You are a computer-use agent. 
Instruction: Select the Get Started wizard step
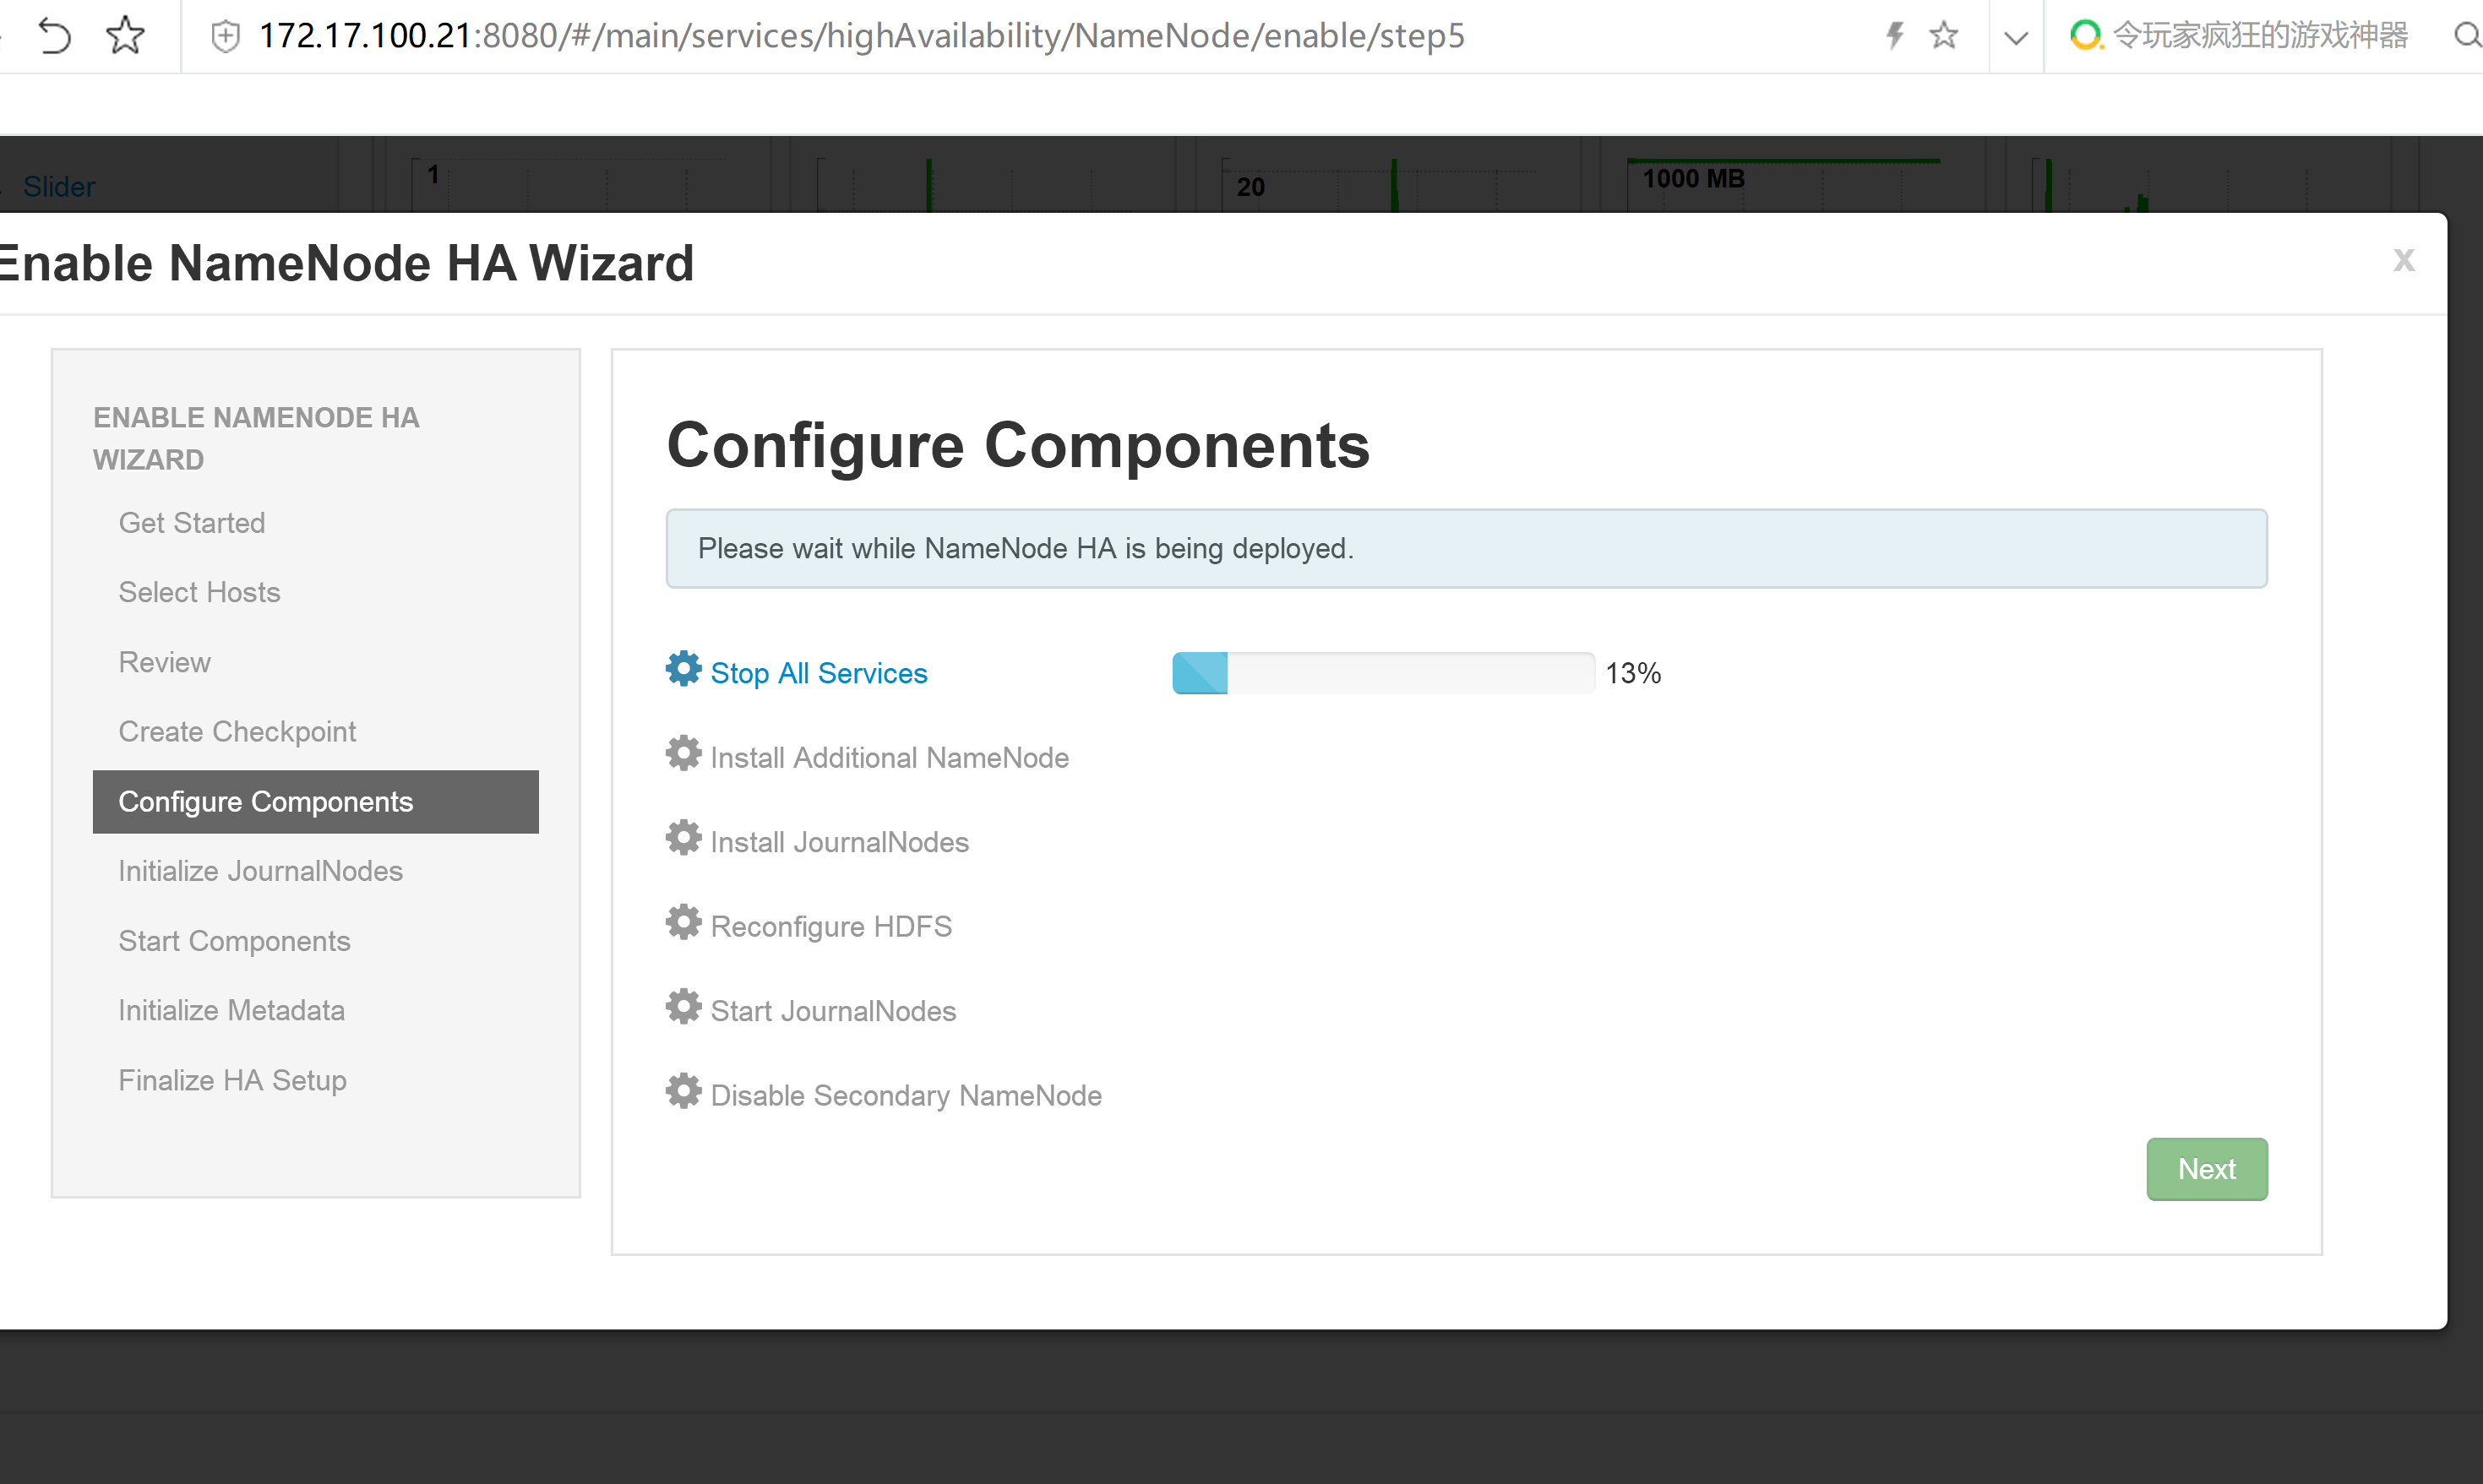pyautogui.click(x=191, y=523)
